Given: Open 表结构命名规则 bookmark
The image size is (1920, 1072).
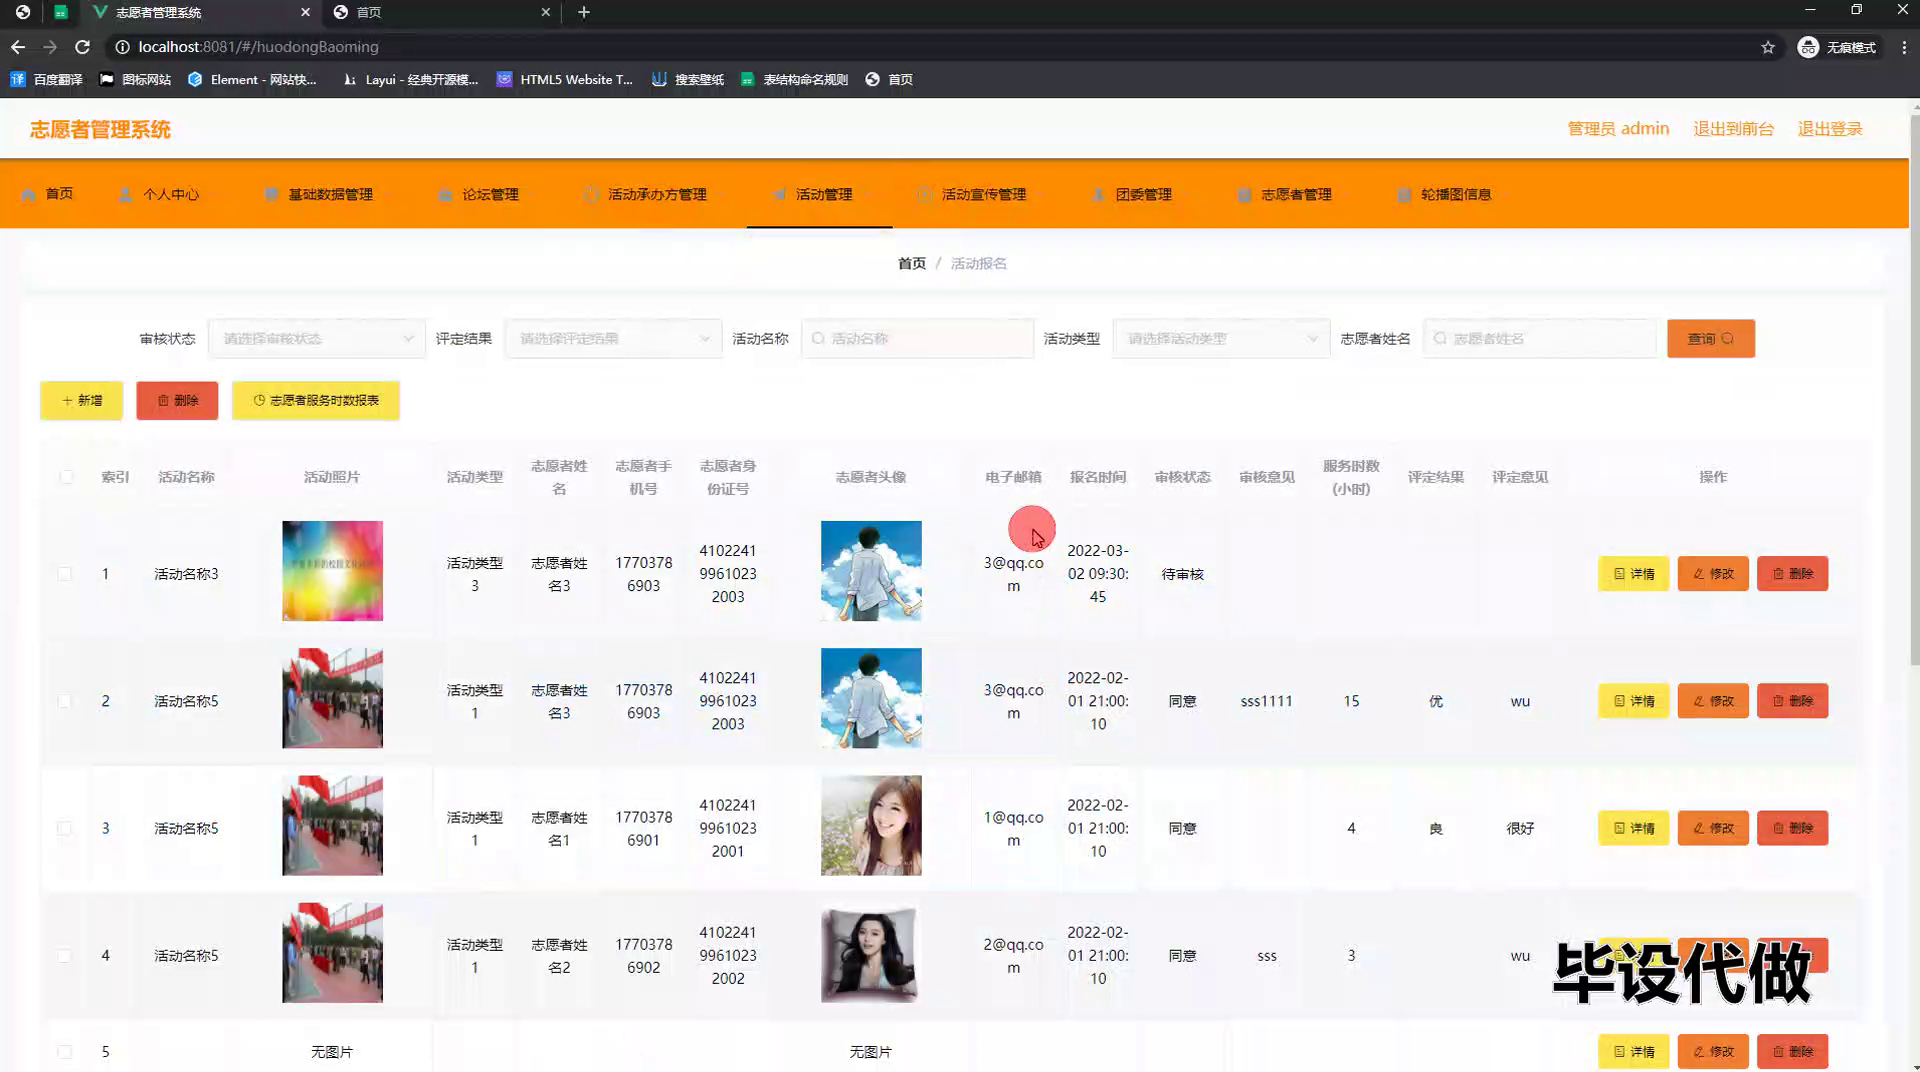Looking at the screenshot, I should [795, 79].
